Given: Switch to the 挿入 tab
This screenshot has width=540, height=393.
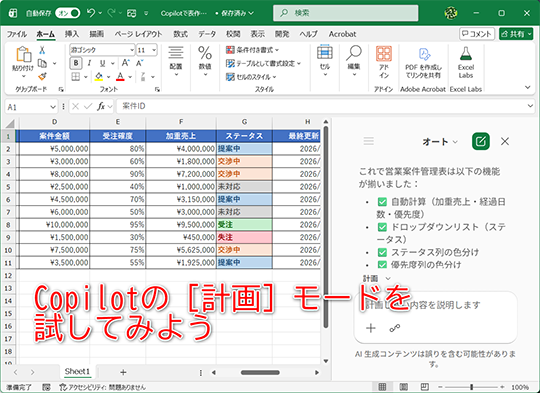Looking at the screenshot, I should point(72,34).
